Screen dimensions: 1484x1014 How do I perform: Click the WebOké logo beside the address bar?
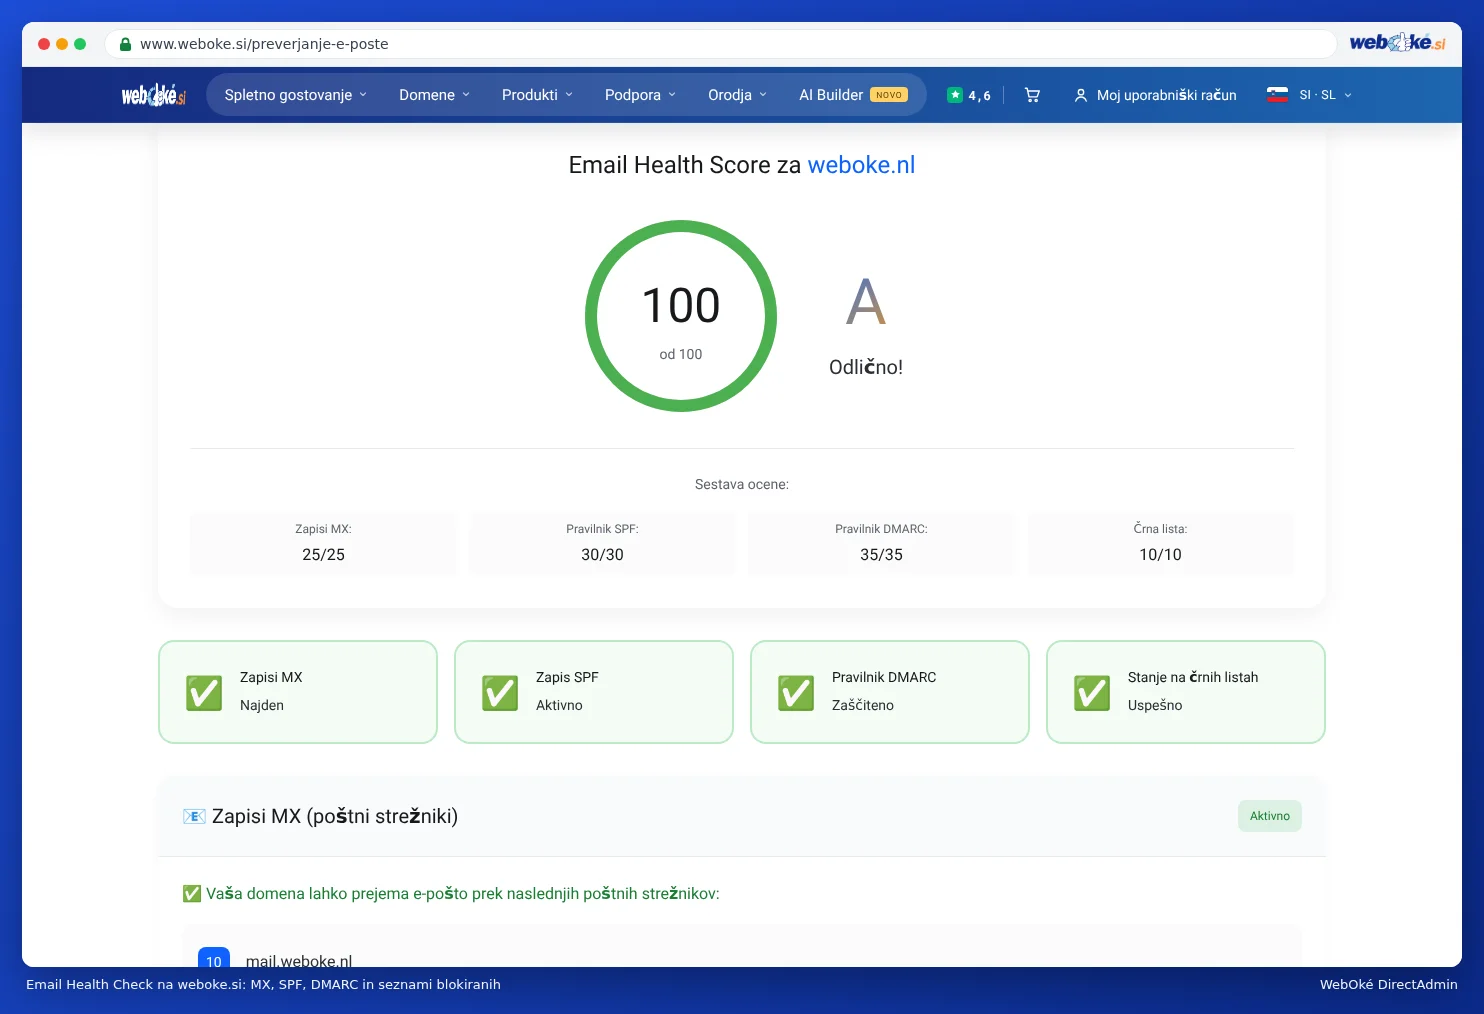click(1397, 43)
